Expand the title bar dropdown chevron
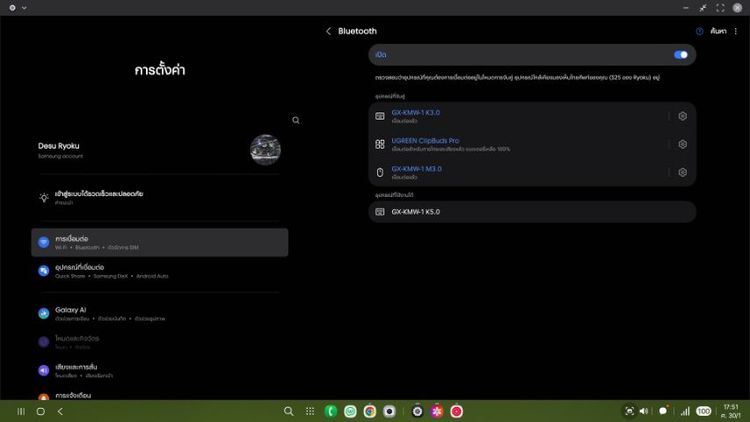 point(24,7)
